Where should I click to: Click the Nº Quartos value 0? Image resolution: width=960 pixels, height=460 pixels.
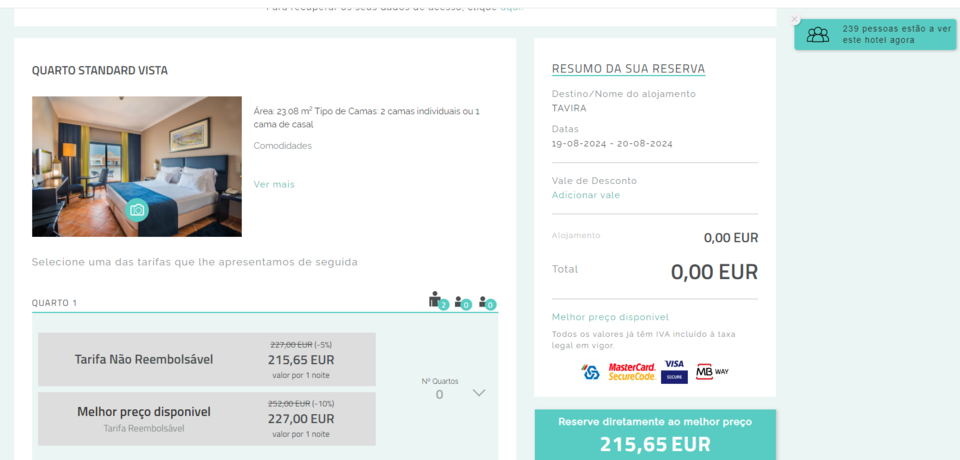pyautogui.click(x=439, y=395)
